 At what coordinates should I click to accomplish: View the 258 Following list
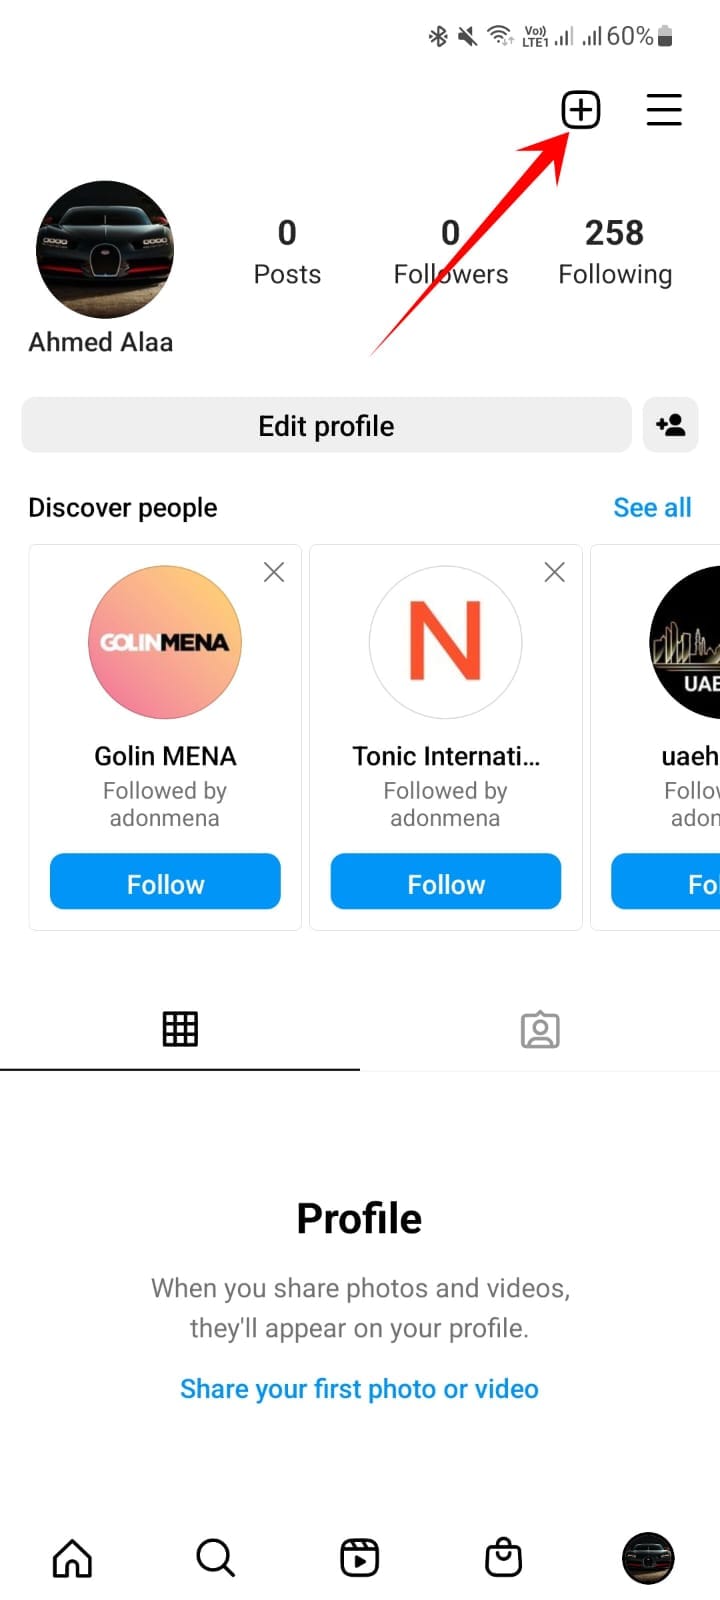point(614,250)
